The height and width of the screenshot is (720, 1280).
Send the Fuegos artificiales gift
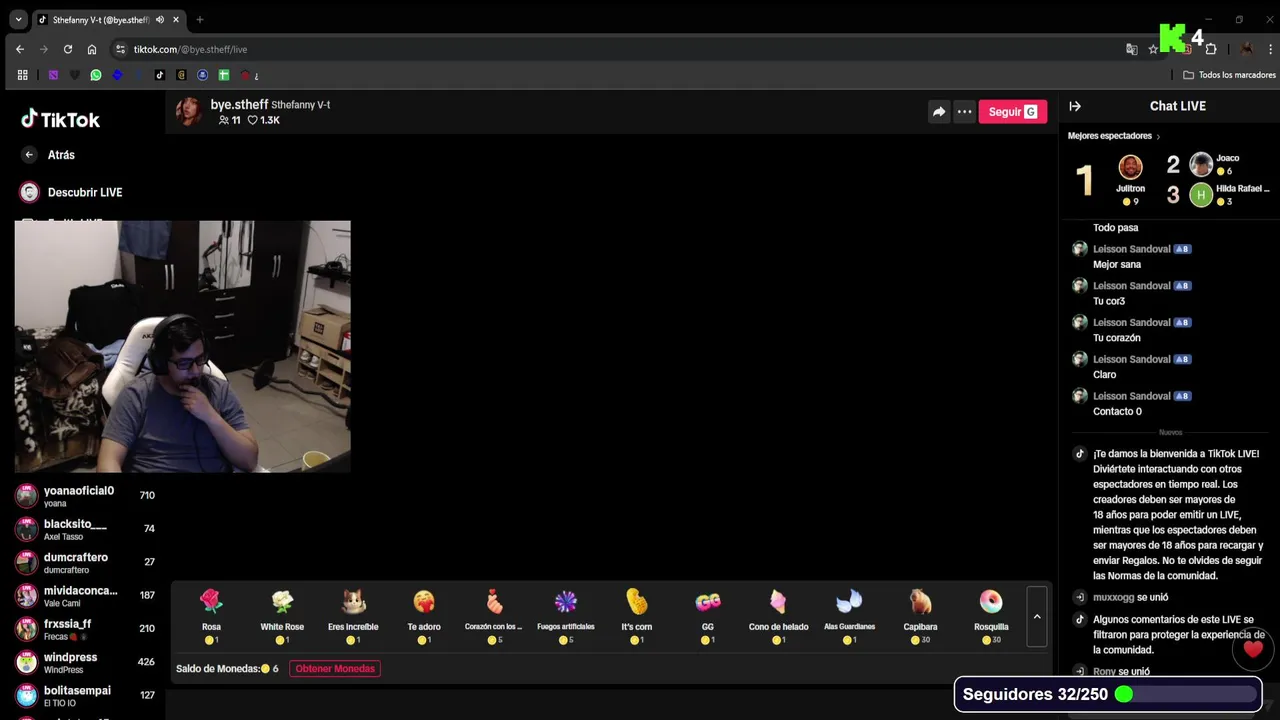tap(566, 616)
